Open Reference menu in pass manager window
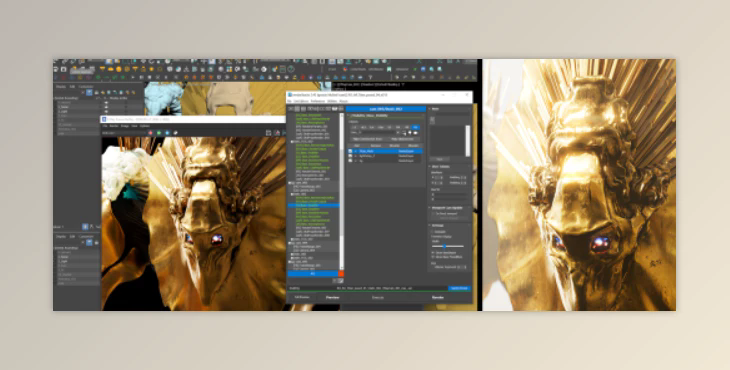 click(x=318, y=101)
